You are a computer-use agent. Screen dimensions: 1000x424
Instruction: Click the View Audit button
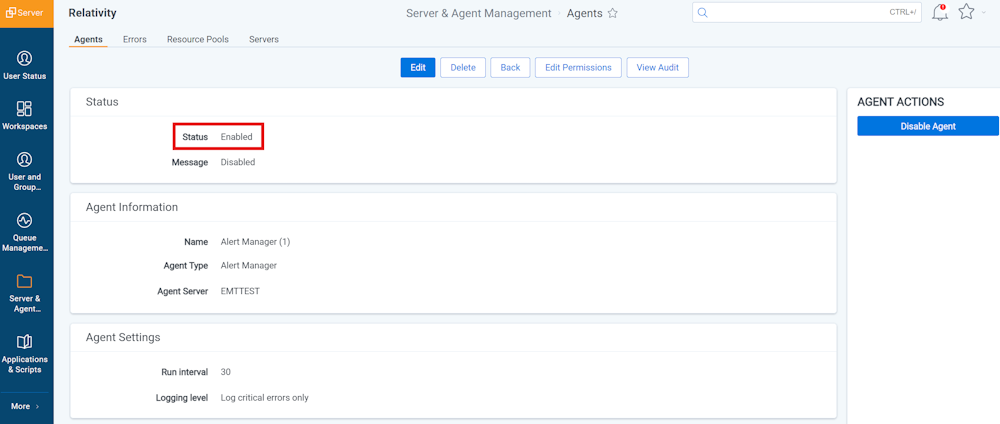coord(658,68)
